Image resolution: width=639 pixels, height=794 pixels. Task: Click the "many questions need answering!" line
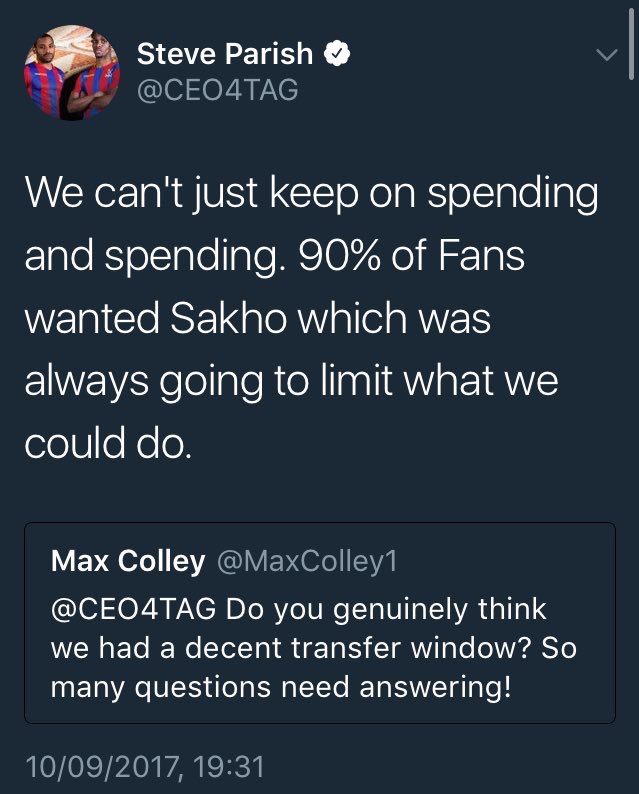pyautogui.click(x=280, y=687)
